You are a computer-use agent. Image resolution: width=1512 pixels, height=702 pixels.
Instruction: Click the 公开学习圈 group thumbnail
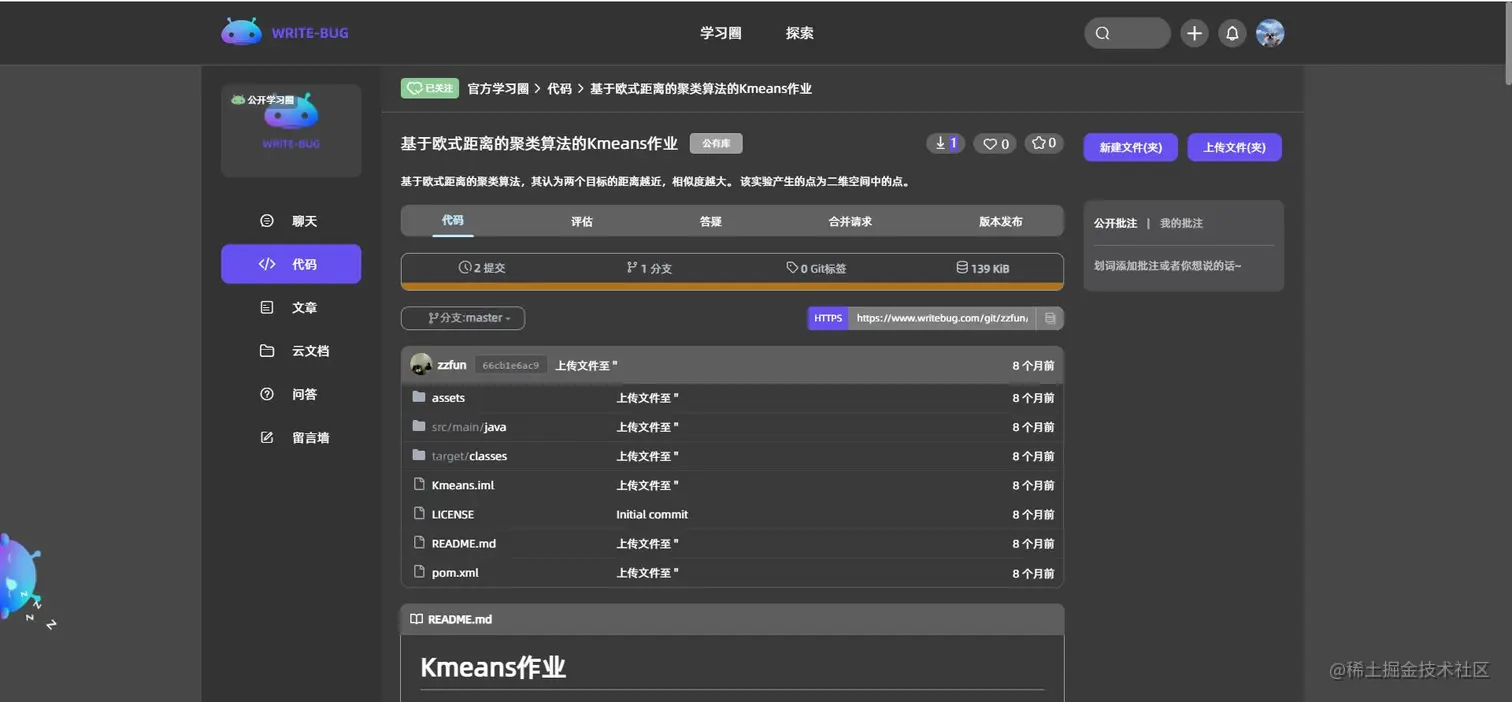click(x=291, y=130)
